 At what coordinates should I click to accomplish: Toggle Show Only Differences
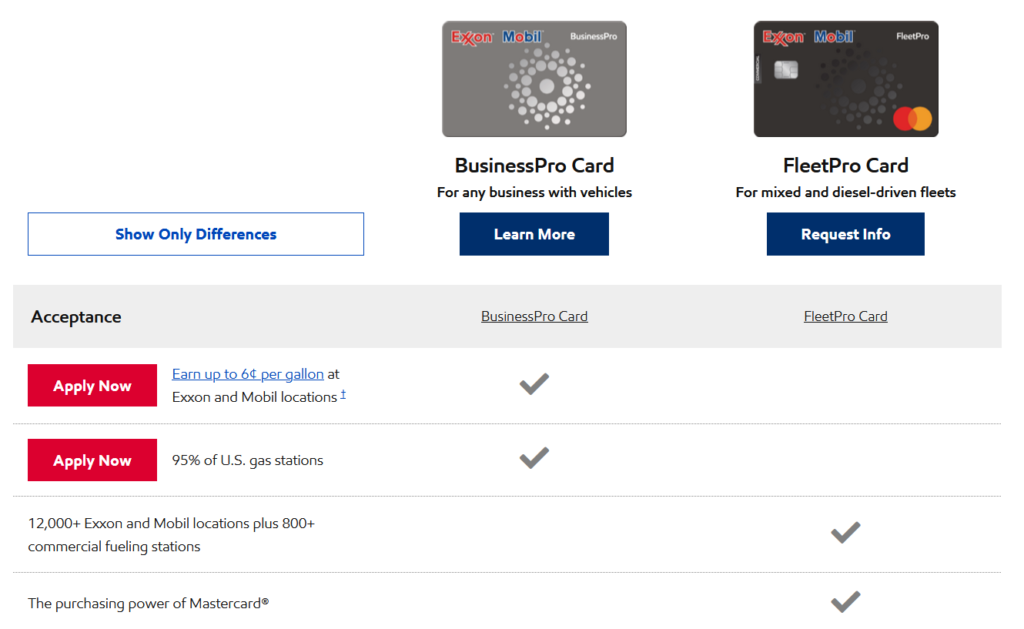point(195,234)
